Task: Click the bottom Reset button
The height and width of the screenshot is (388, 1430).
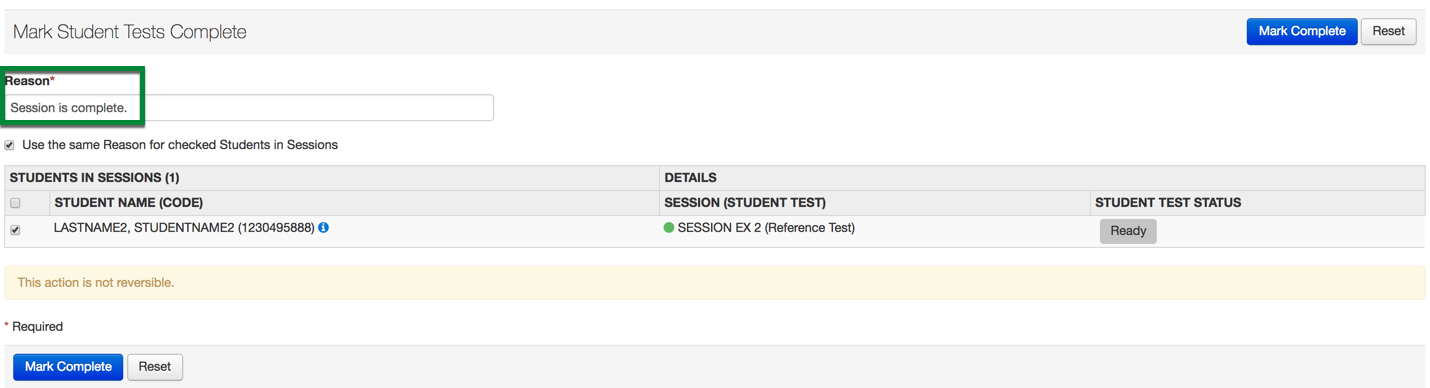Action: tap(155, 367)
